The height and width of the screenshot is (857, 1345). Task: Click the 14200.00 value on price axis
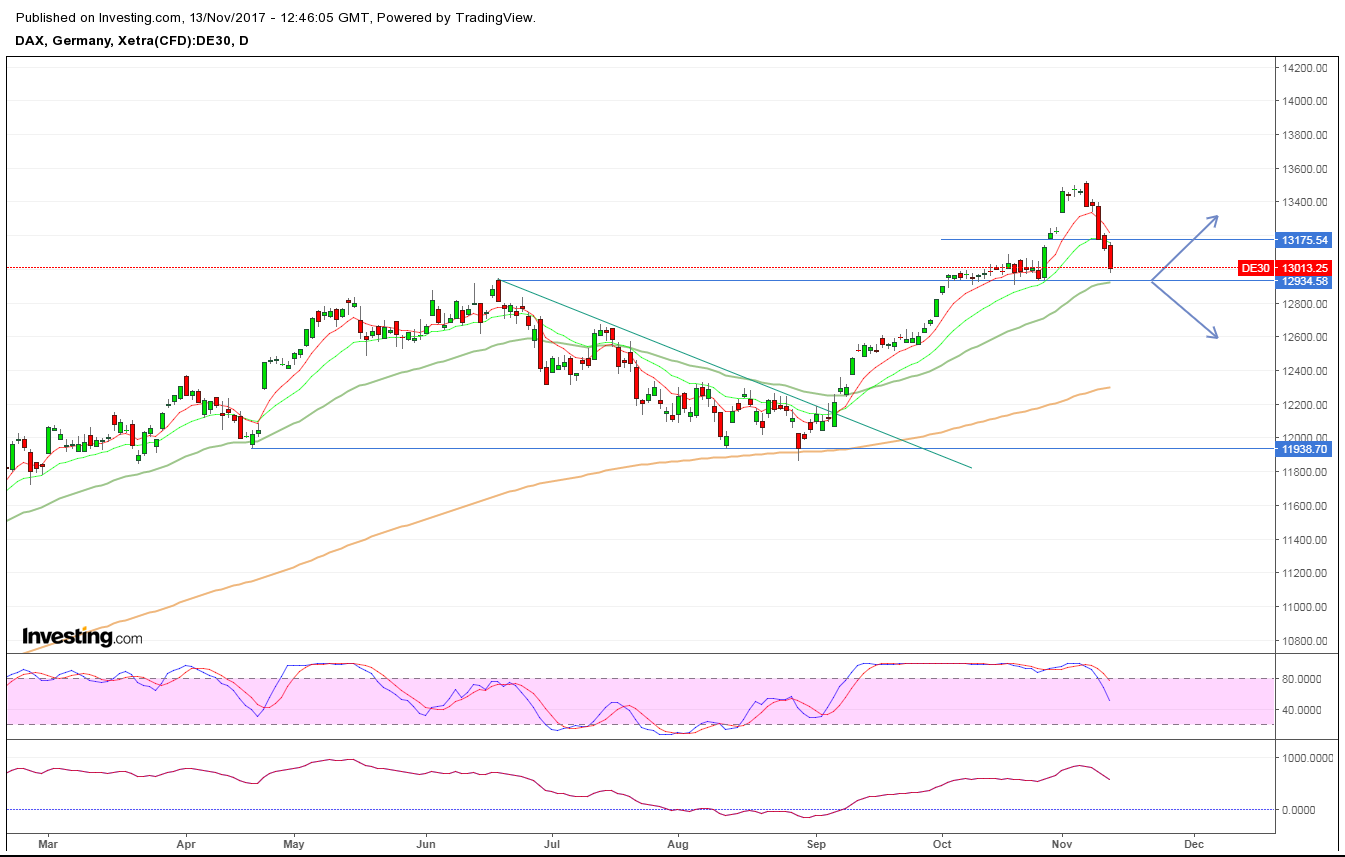point(1307,69)
